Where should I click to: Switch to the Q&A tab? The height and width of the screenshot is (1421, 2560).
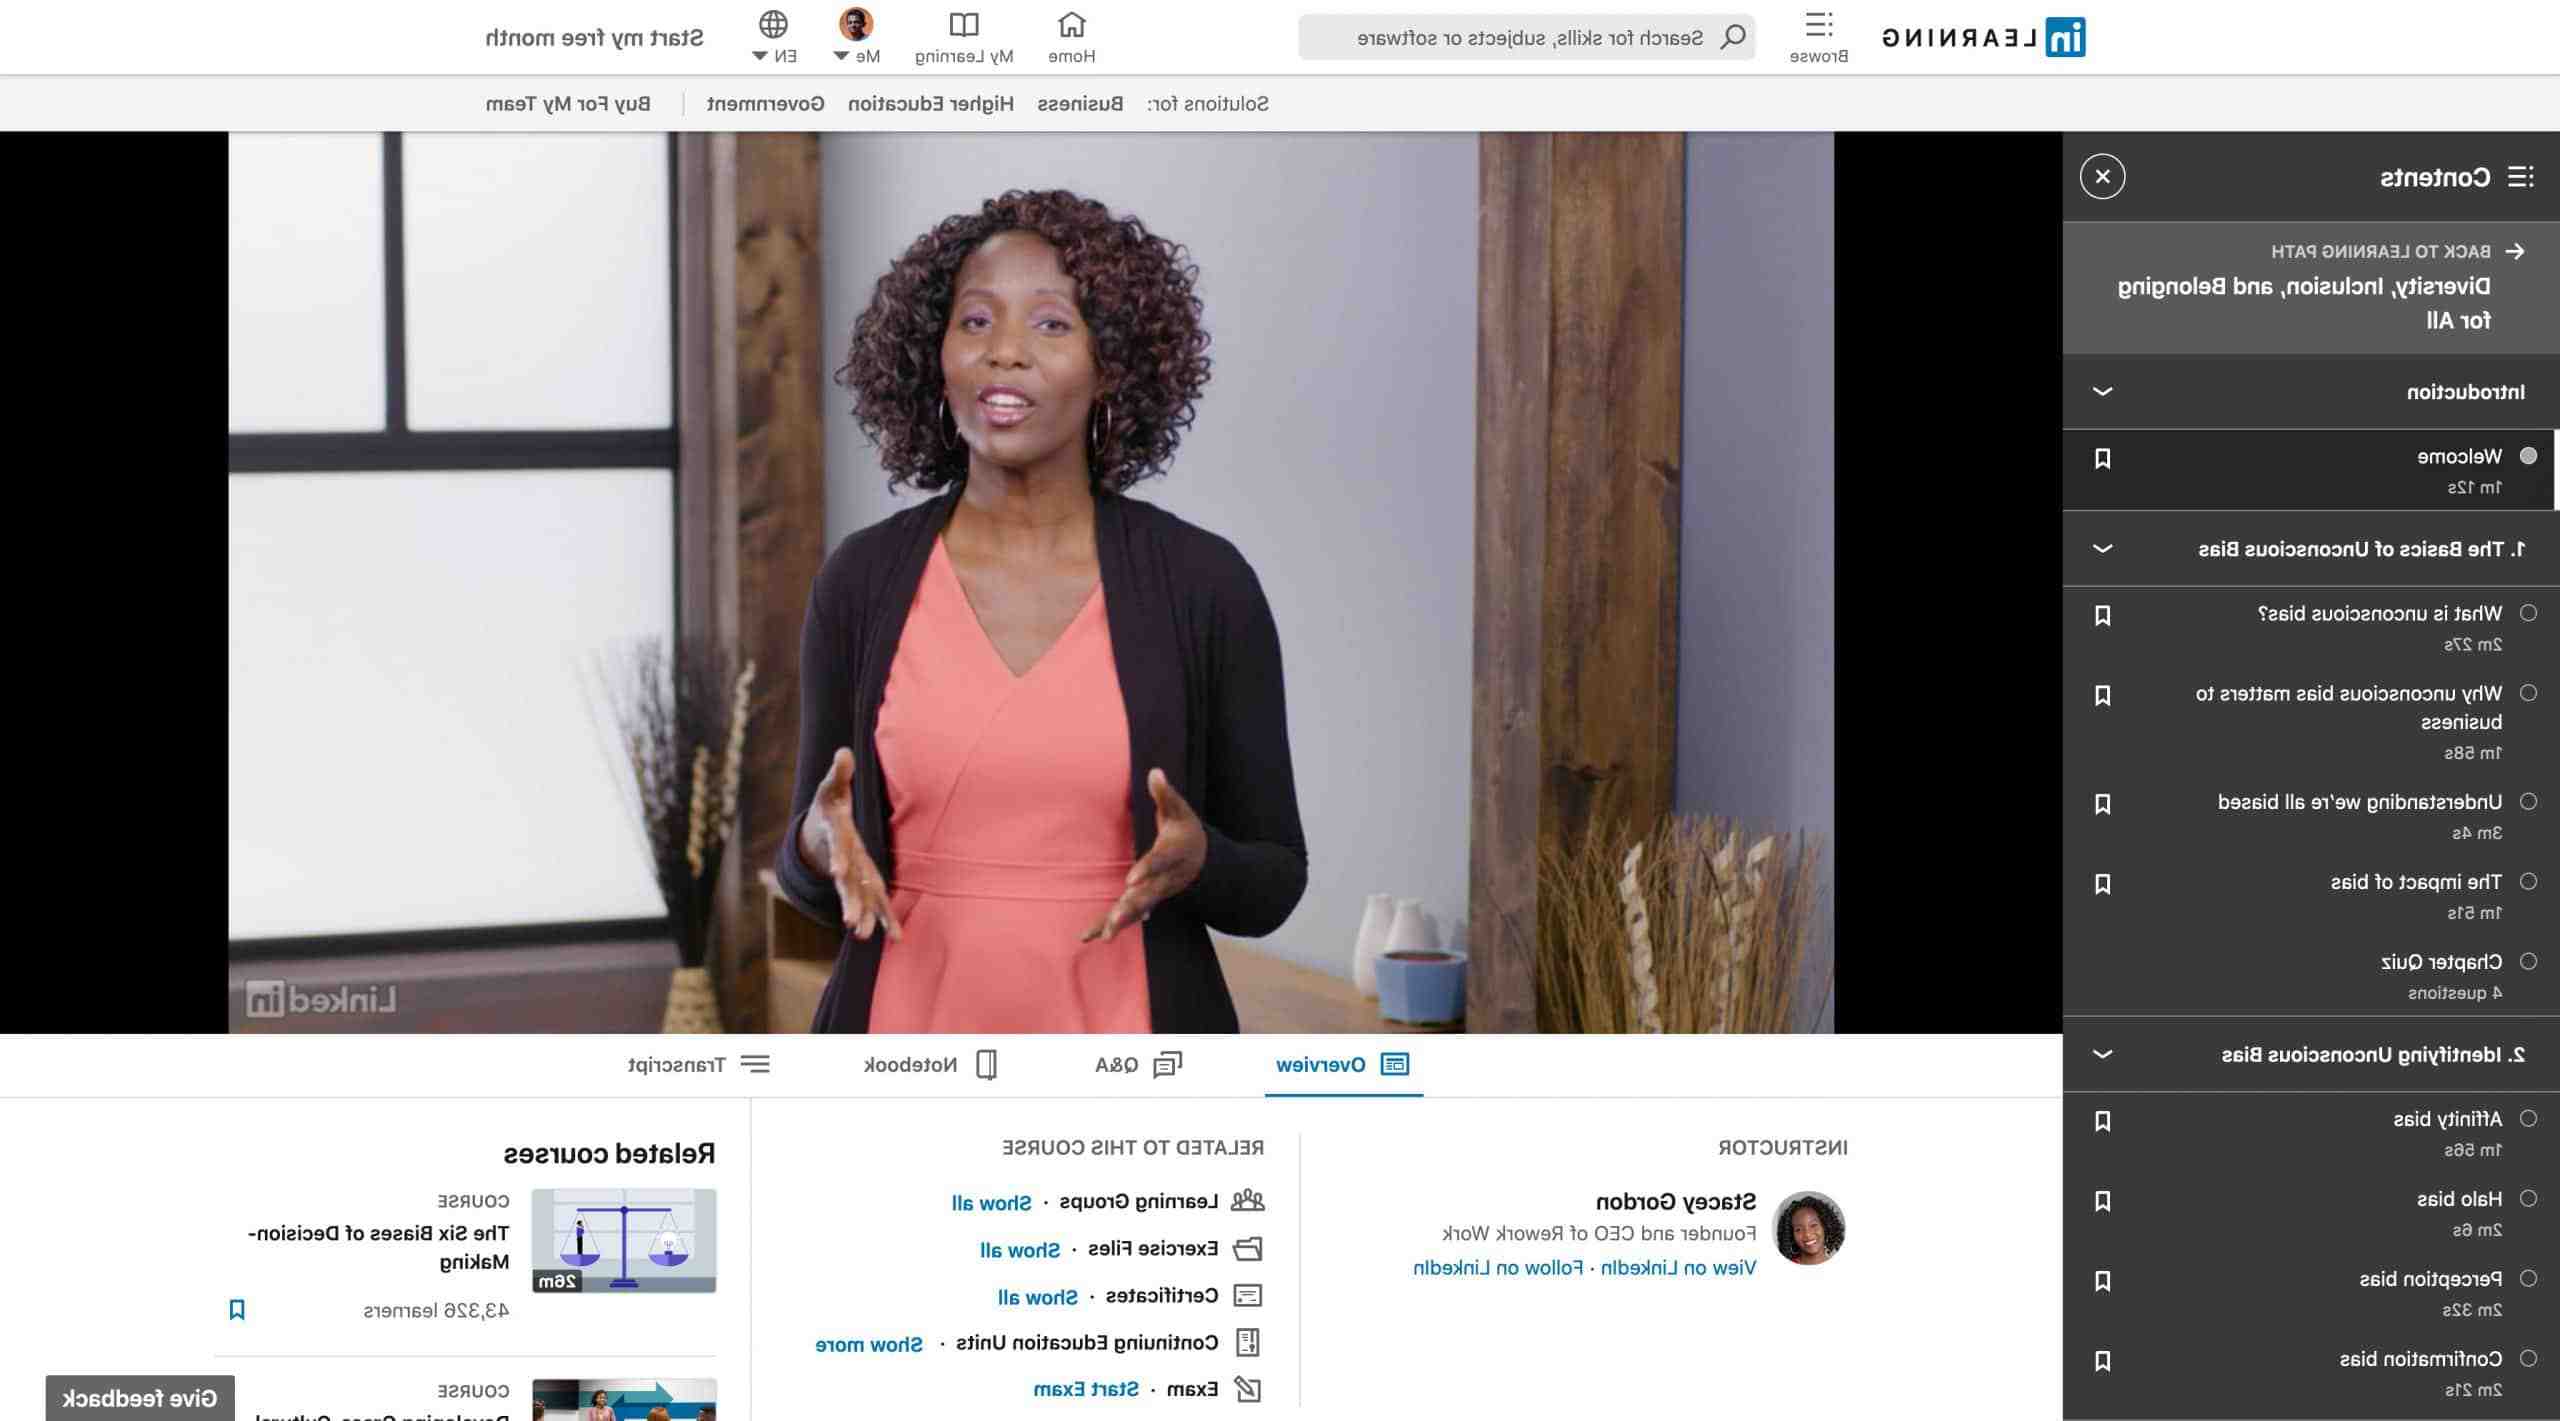1139,1064
